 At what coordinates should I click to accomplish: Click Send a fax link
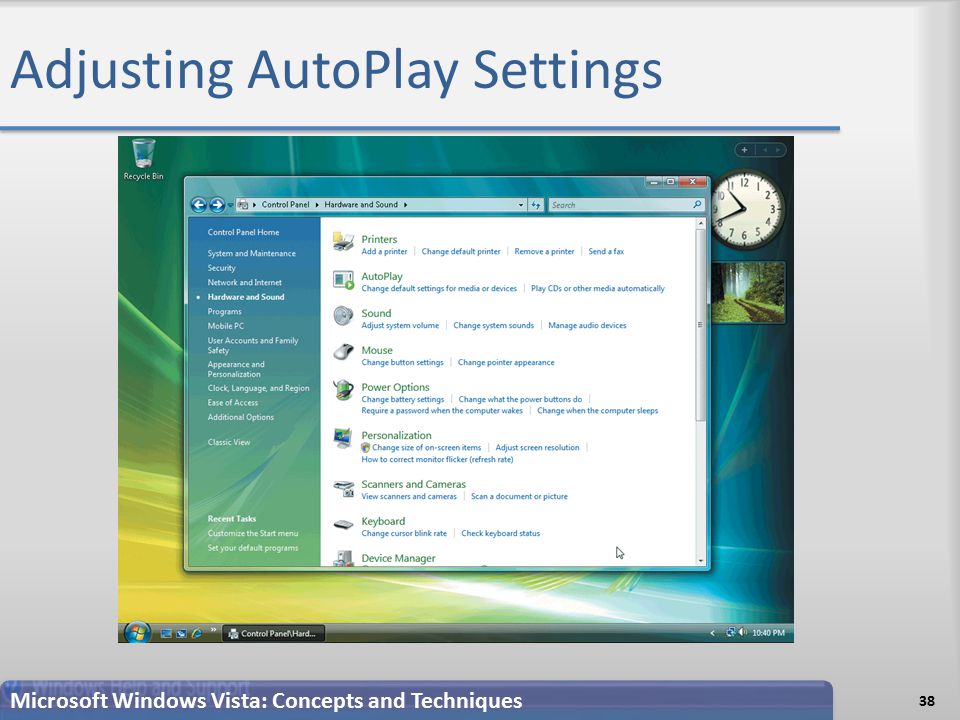[606, 251]
